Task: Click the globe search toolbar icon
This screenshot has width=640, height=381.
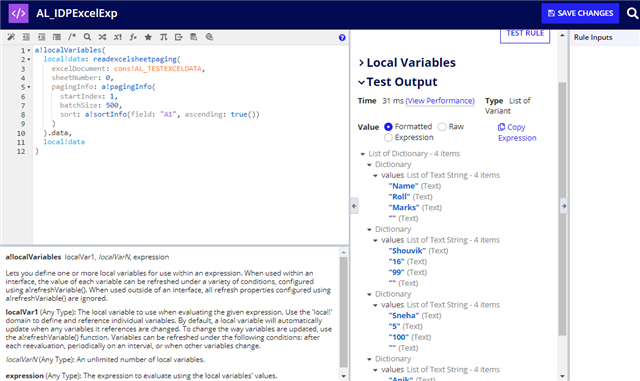Action: [209, 37]
